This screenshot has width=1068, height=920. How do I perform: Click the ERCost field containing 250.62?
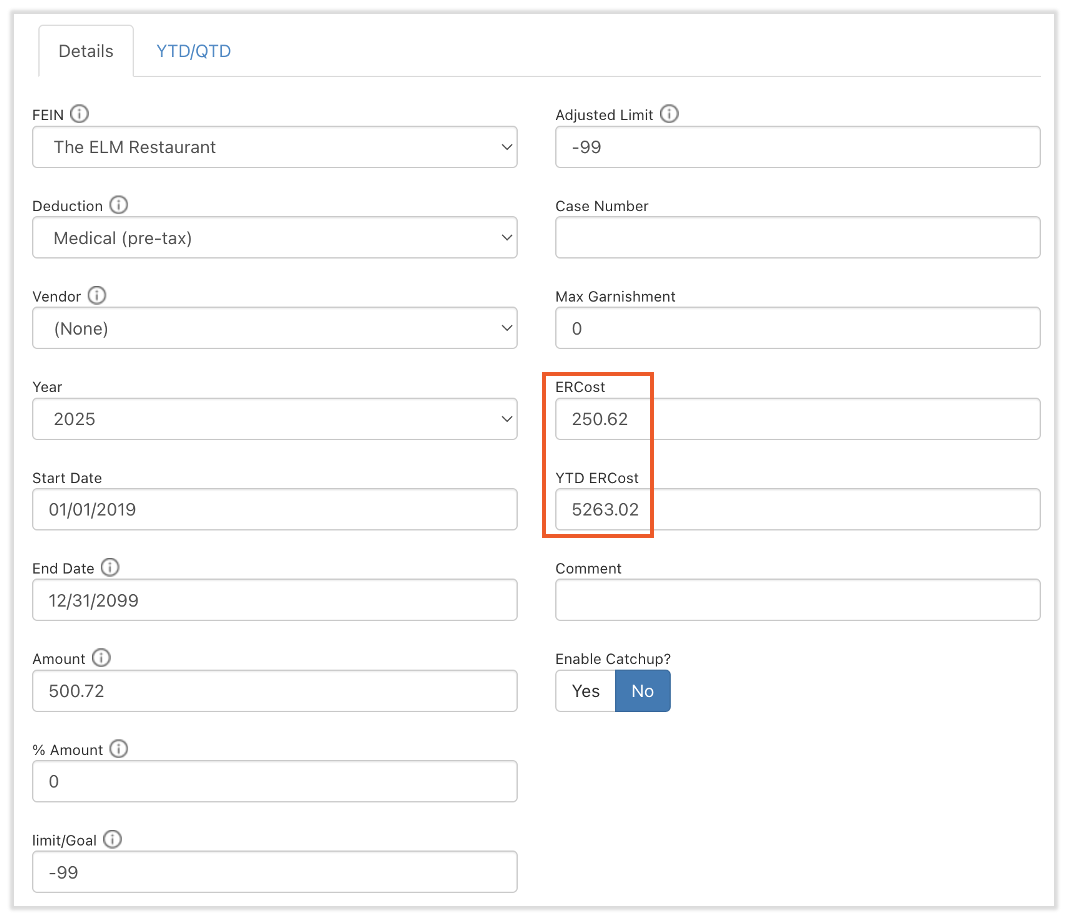tap(797, 419)
